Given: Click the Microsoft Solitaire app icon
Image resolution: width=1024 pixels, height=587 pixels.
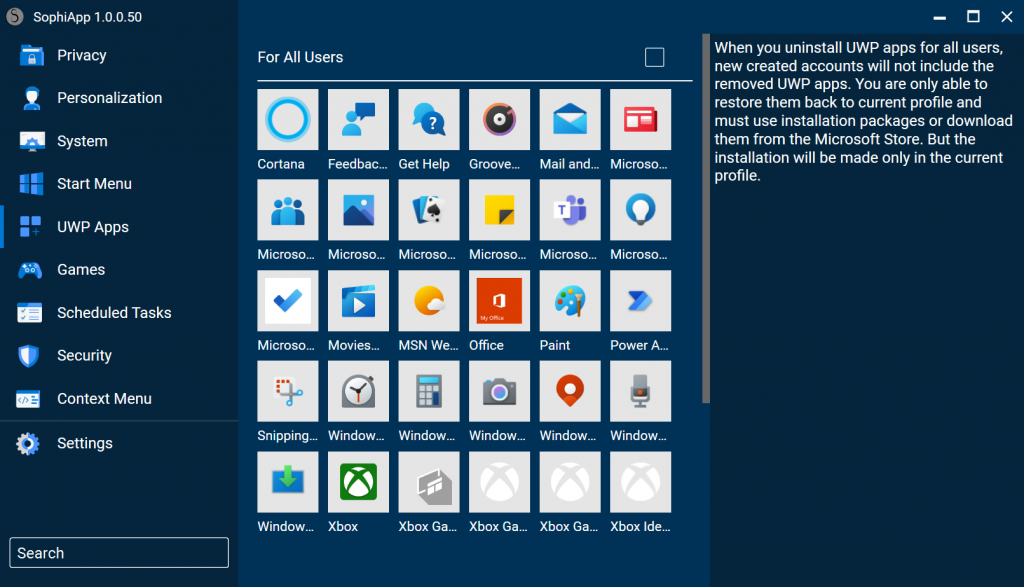Looking at the screenshot, I should coord(428,210).
